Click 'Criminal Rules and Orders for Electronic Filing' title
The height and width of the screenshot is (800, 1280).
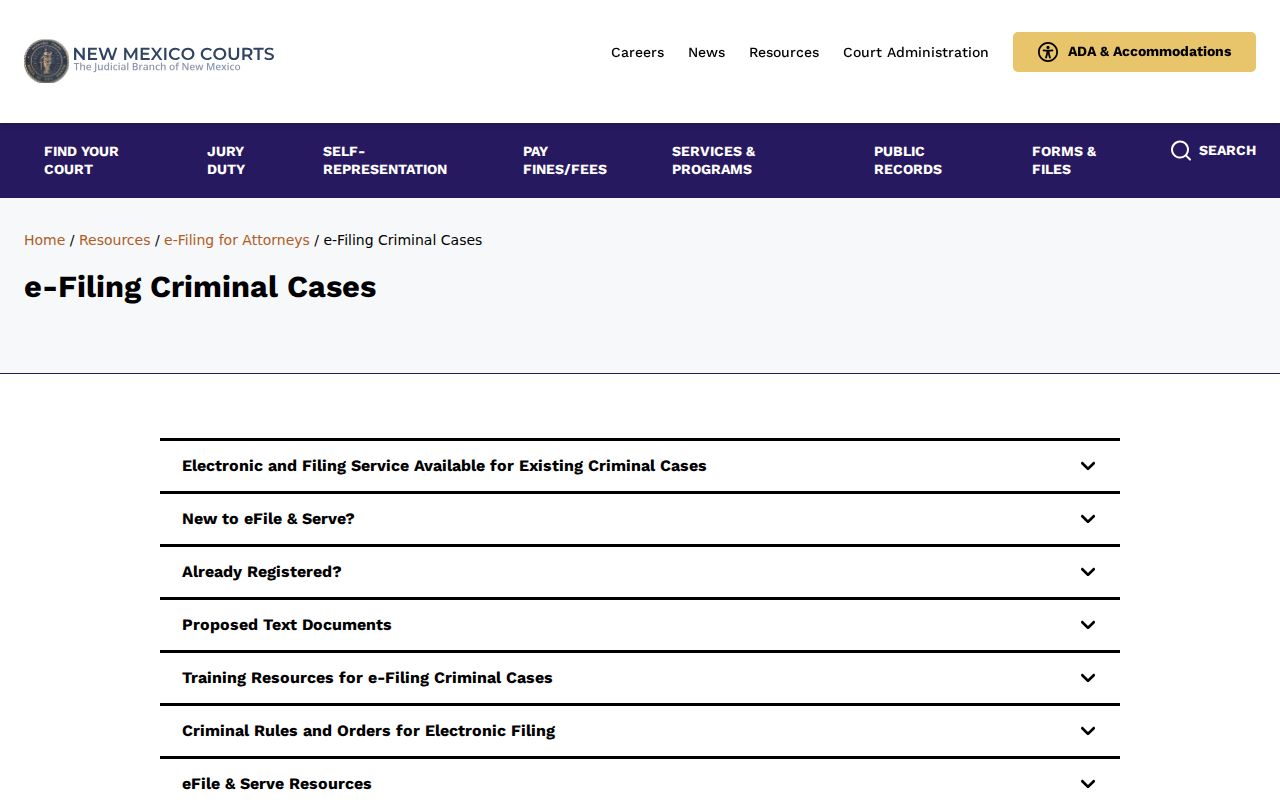(368, 731)
